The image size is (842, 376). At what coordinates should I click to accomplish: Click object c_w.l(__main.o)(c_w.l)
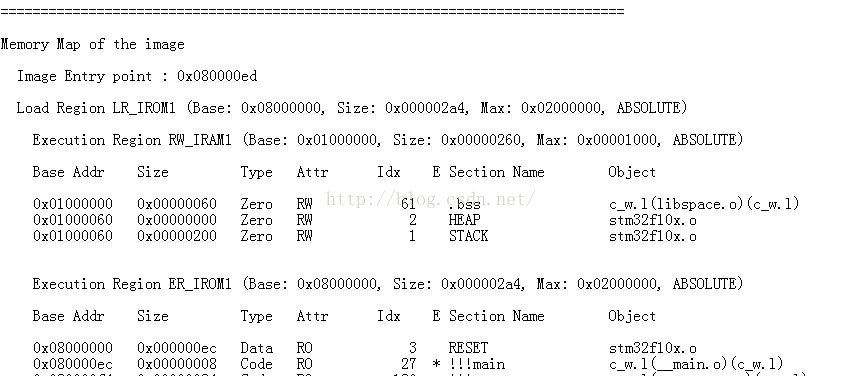pos(696,364)
